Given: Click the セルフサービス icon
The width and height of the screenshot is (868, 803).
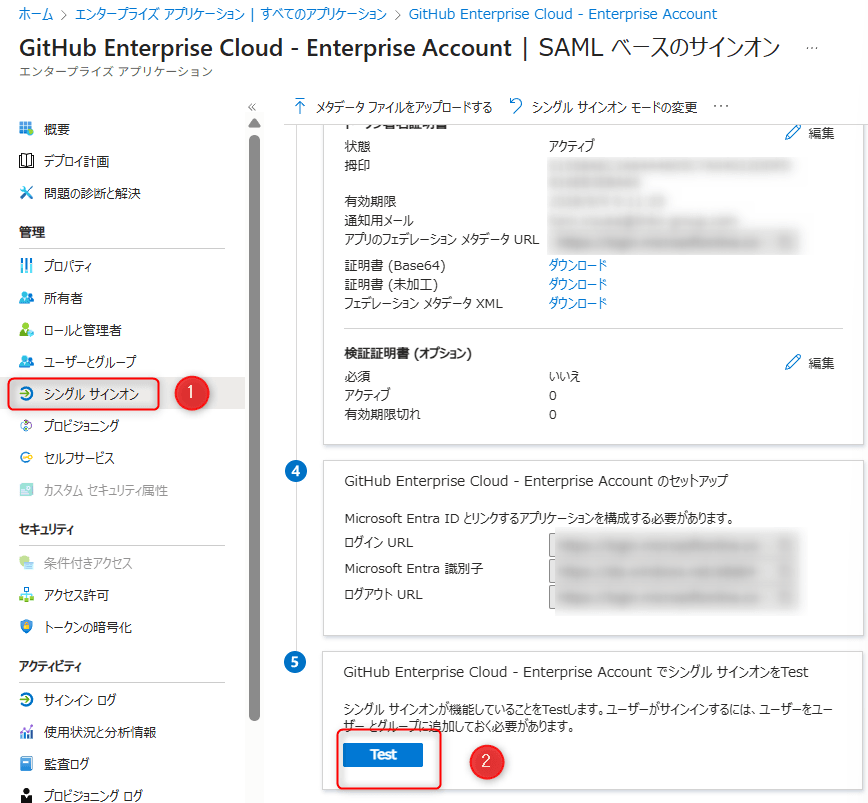Looking at the screenshot, I should (x=26, y=458).
